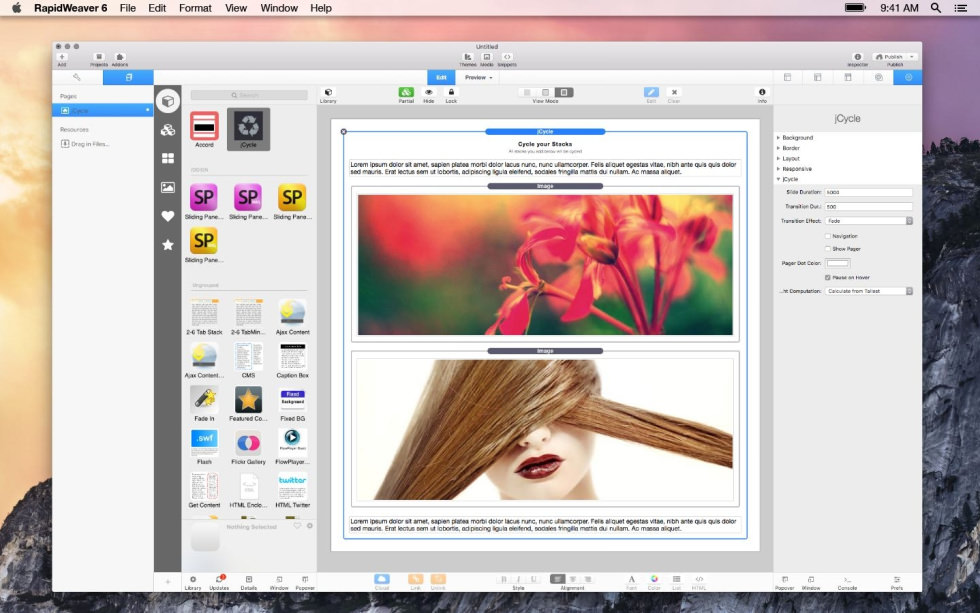
Task: Select the jCycle stack in the library
Action: (248, 129)
